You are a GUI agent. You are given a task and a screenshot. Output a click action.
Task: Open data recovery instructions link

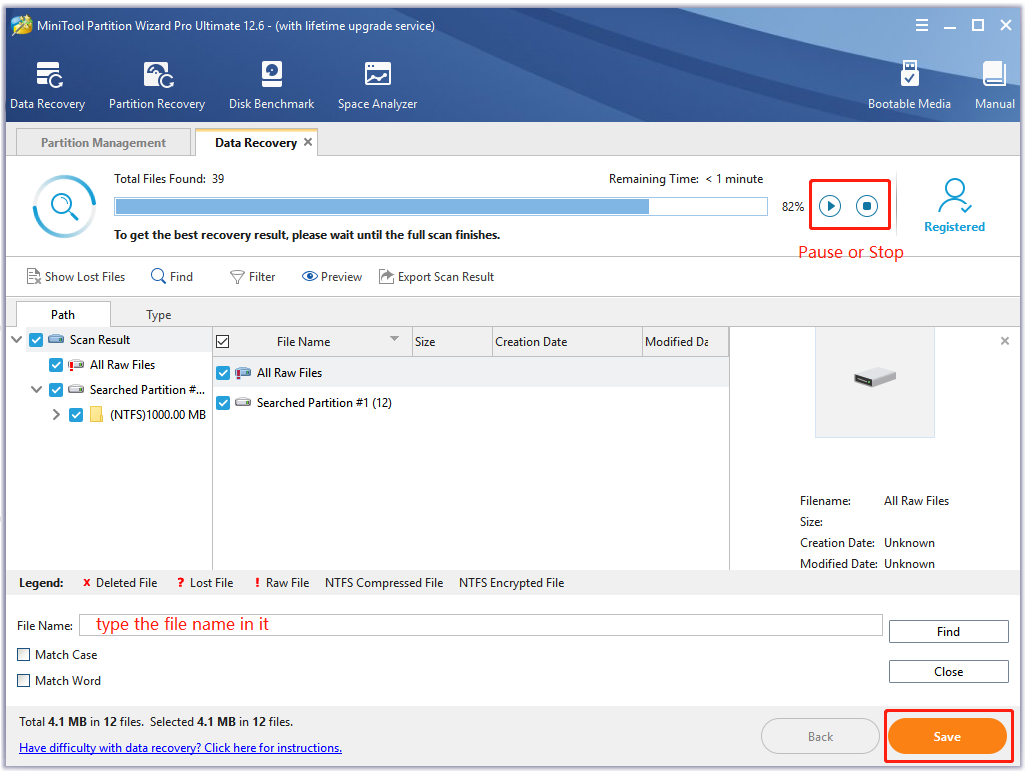click(x=181, y=748)
